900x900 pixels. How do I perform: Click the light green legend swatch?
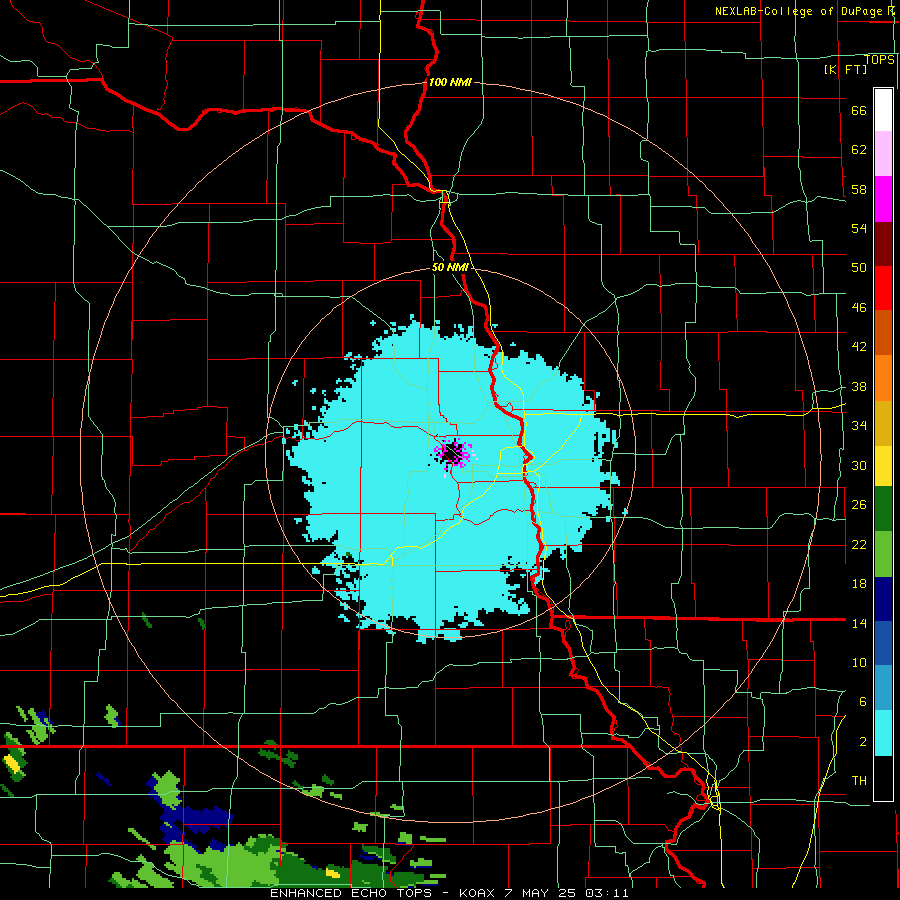pos(883,554)
